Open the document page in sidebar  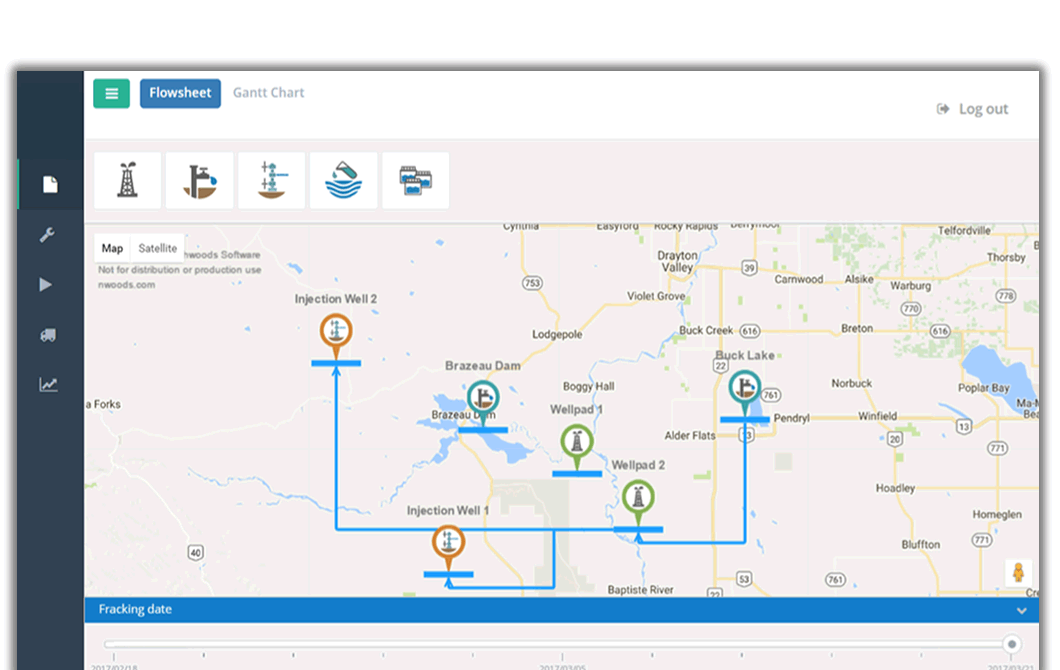coord(50,185)
